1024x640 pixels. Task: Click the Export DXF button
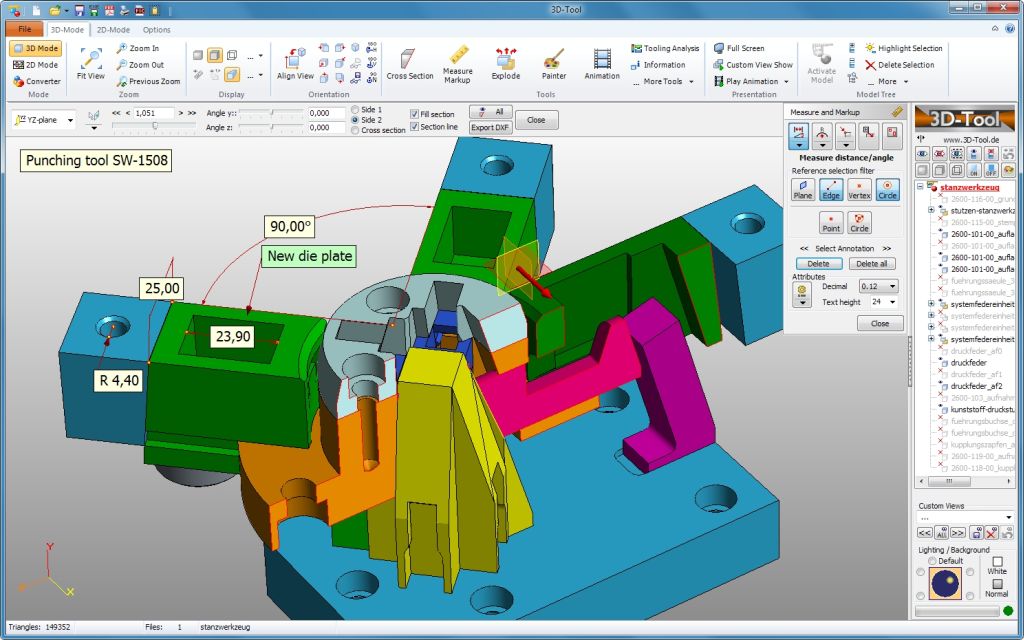pyautogui.click(x=490, y=128)
